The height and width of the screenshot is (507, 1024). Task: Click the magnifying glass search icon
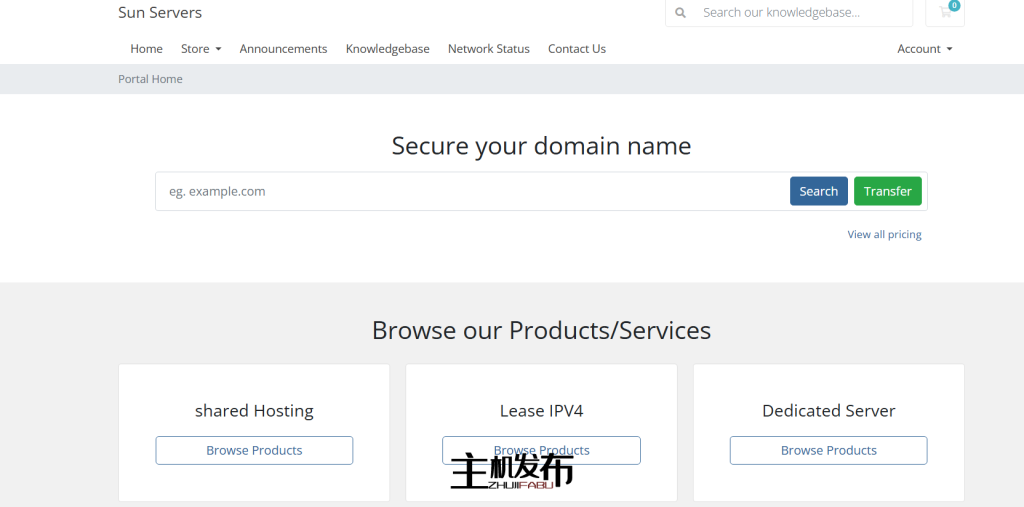[681, 13]
